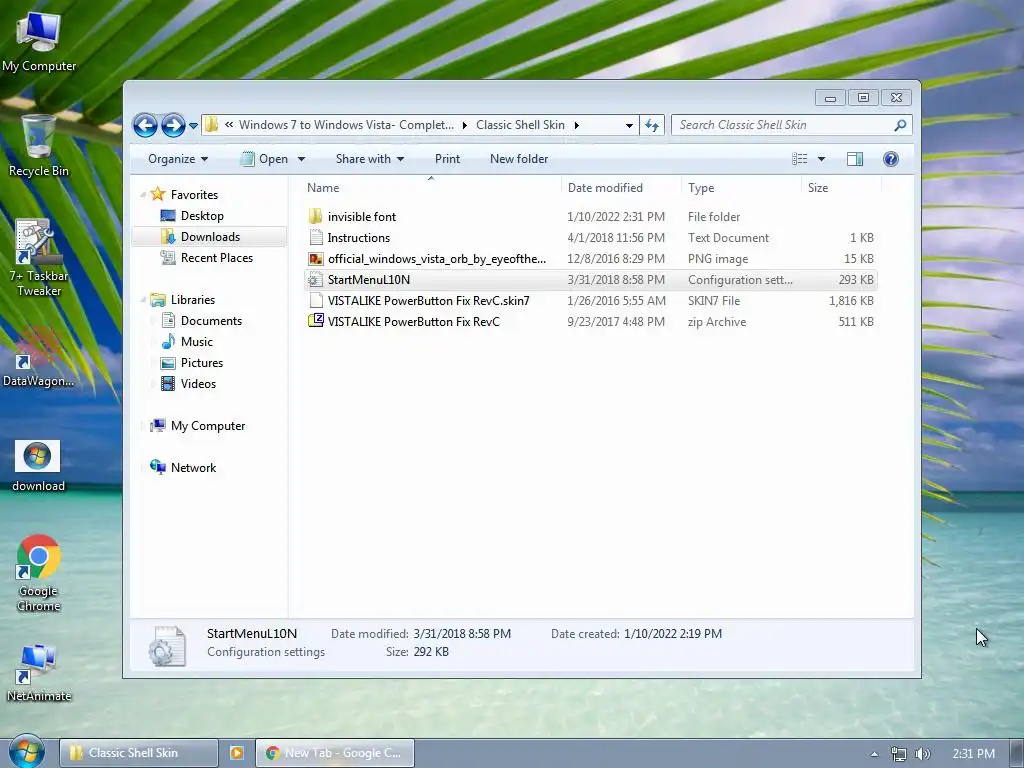Open the view options dropdown arrow

coord(822,159)
